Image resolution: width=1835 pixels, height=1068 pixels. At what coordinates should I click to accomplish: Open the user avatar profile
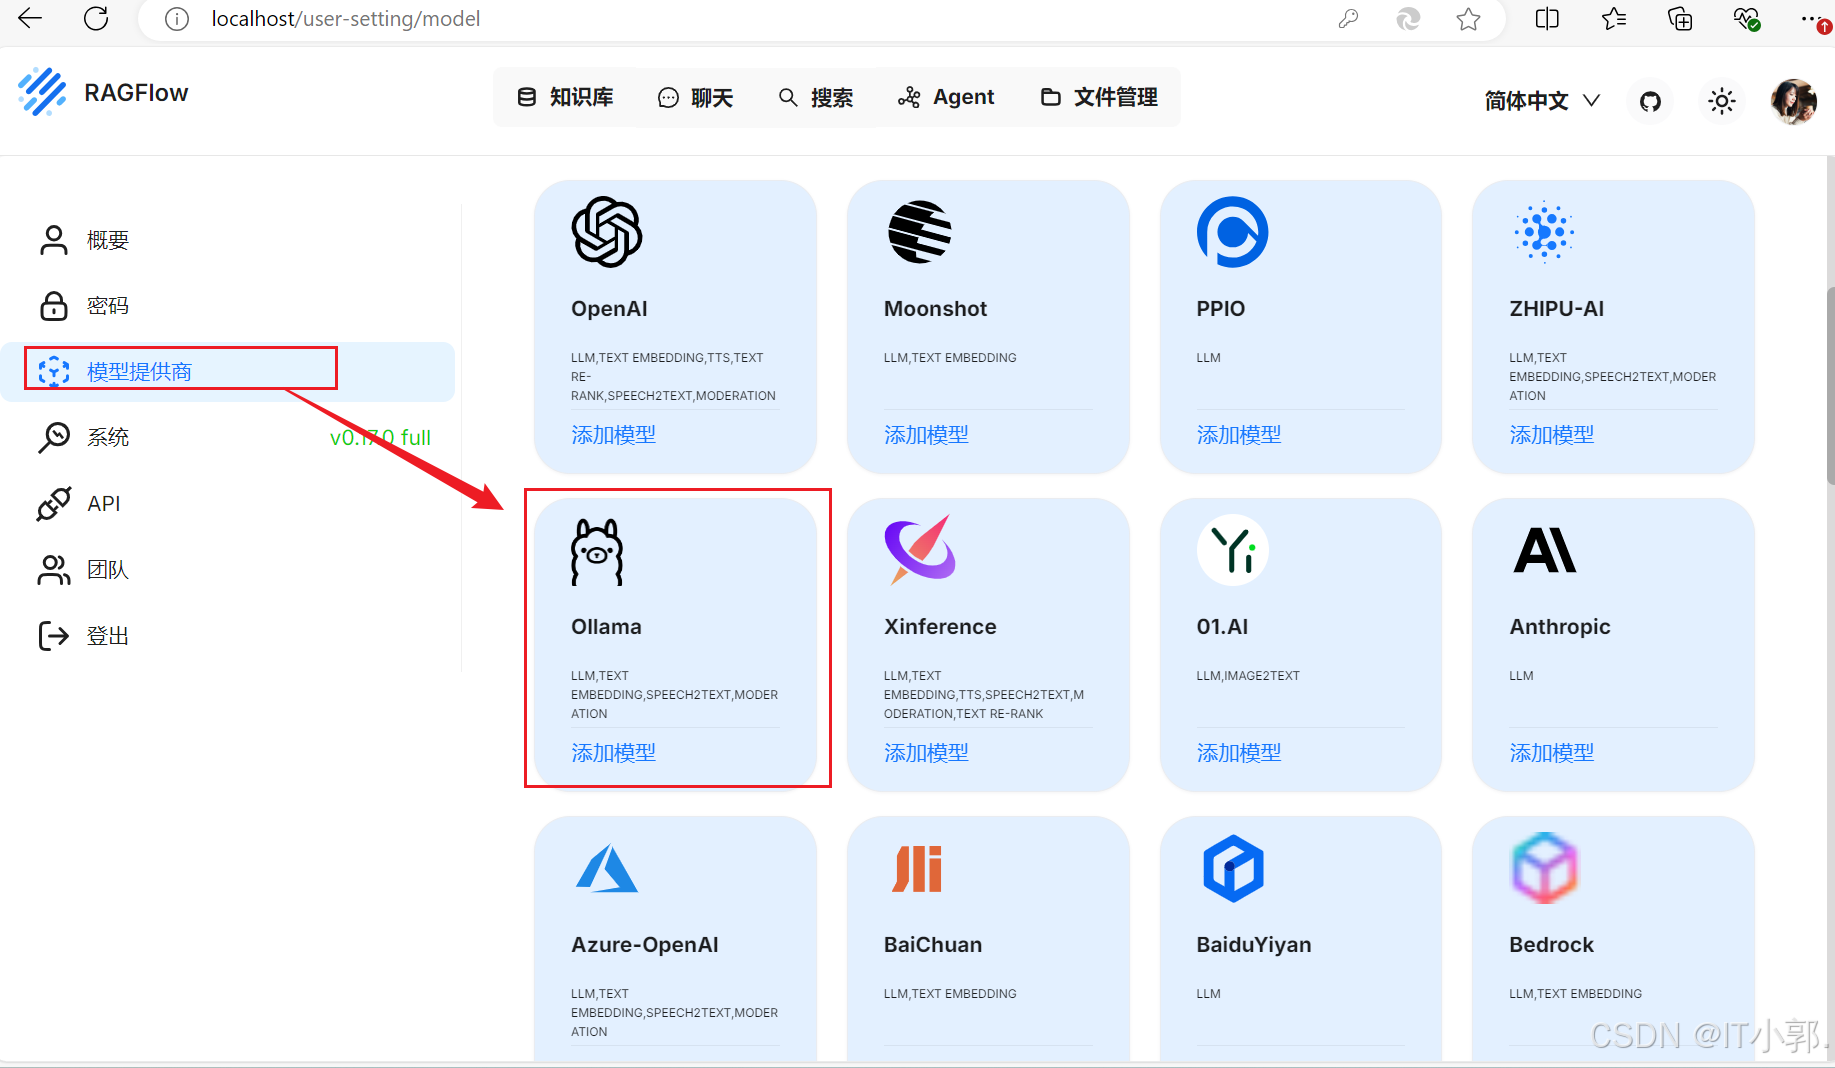pos(1794,101)
